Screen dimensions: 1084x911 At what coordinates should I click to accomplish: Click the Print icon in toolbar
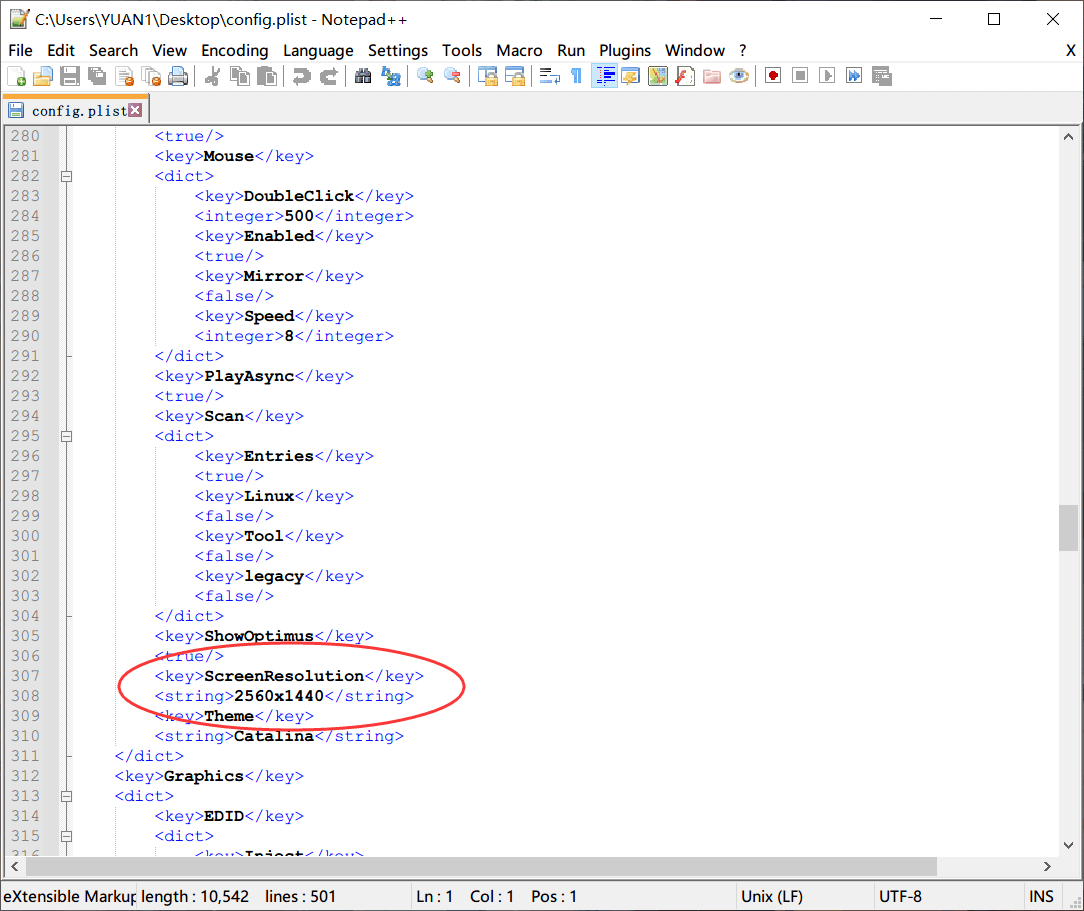178,76
